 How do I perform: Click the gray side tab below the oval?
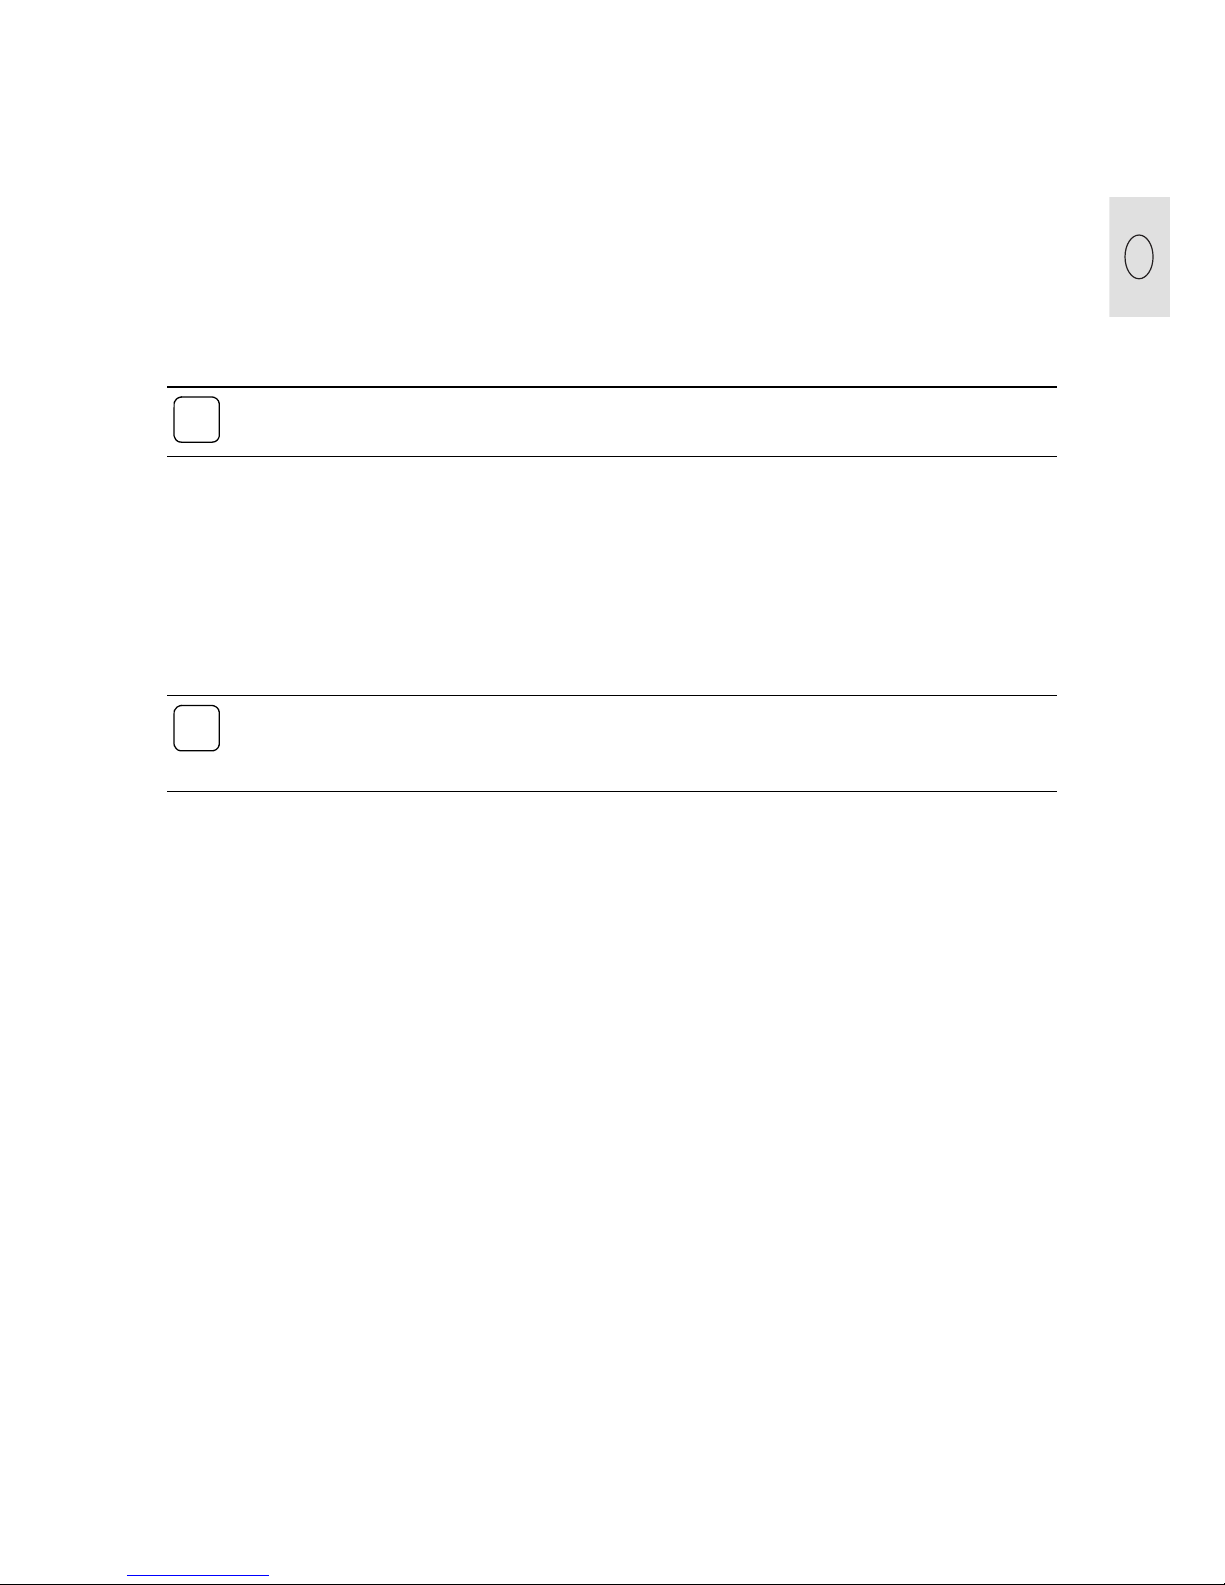point(1139,298)
